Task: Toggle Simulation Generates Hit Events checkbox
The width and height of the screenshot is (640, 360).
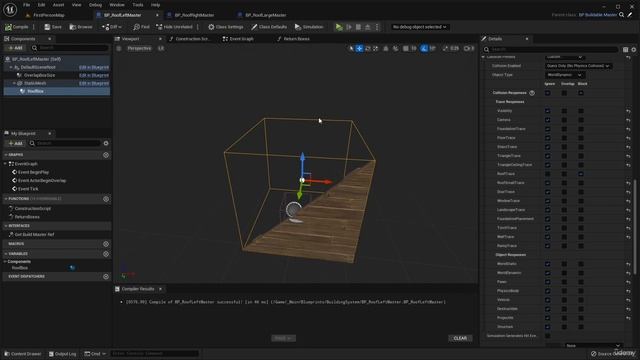Action: coord(547,336)
